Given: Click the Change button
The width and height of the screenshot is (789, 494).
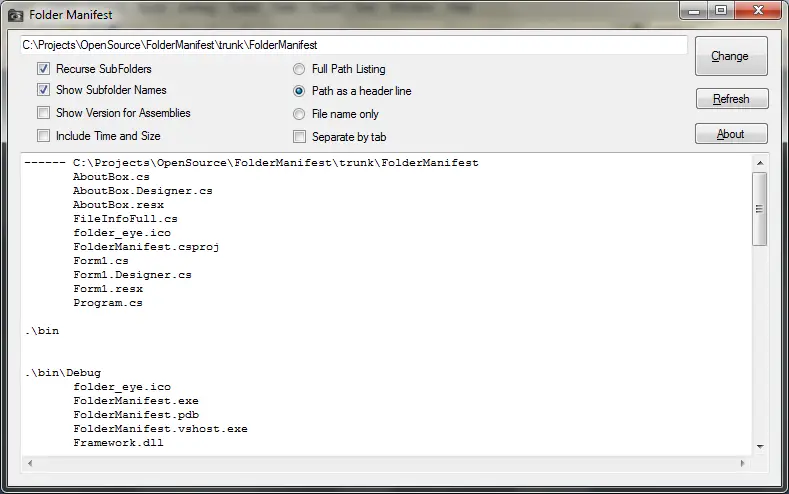Looking at the screenshot, I should (731, 56).
